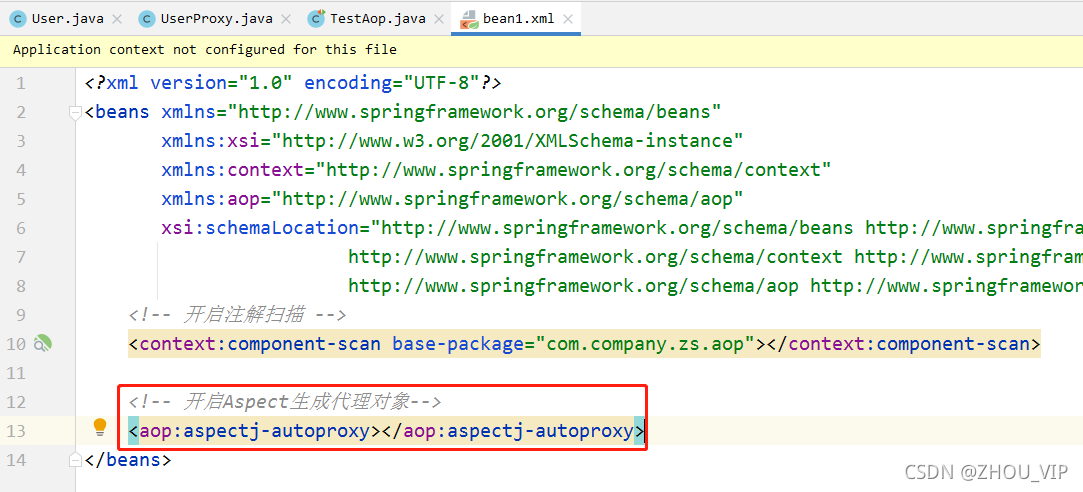Click the closing </beans> tag text

128,460
